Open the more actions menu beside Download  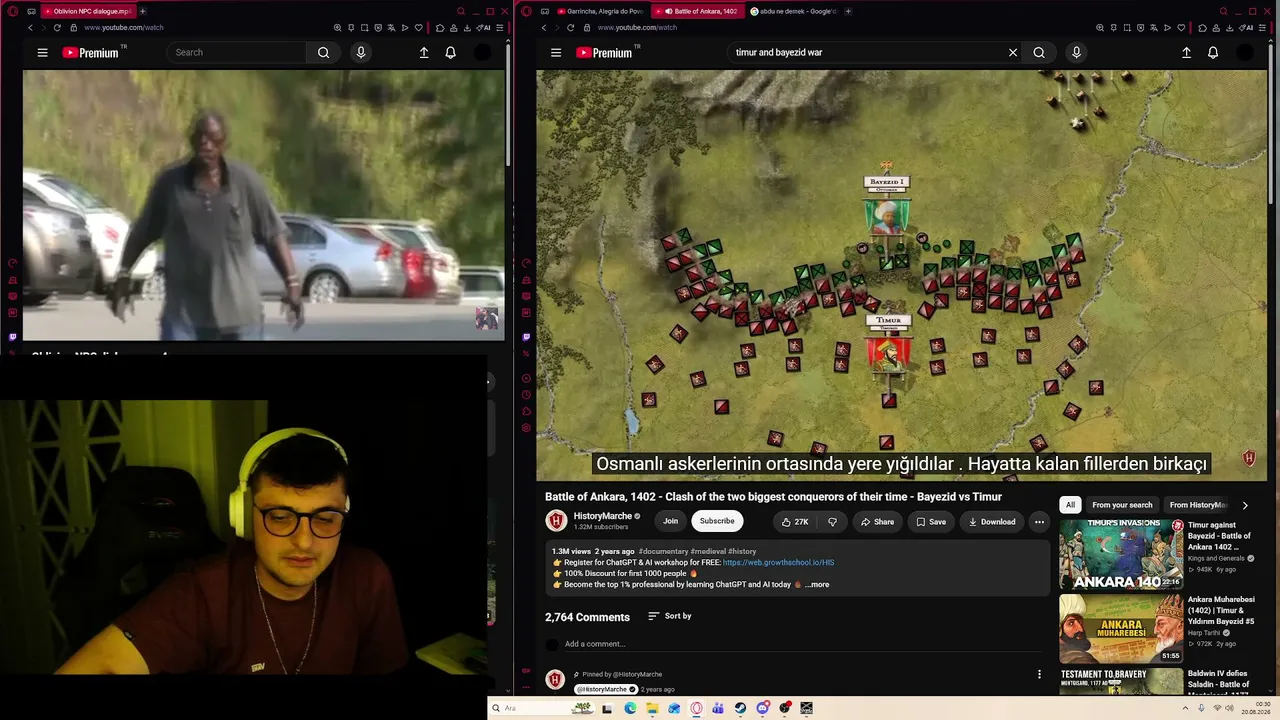pyautogui.click(x=1039, y=522)
